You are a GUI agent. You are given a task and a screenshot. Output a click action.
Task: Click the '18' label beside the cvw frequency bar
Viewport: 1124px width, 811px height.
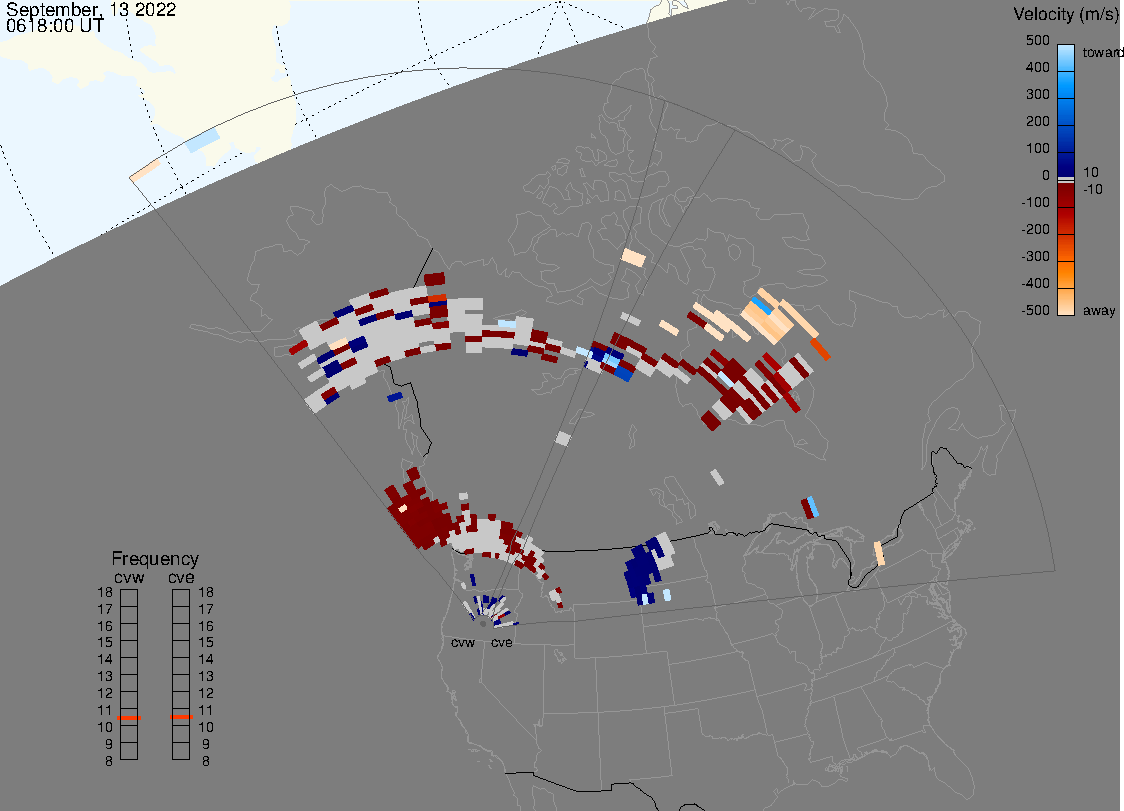pyautogui.click(x=105, y=592)
